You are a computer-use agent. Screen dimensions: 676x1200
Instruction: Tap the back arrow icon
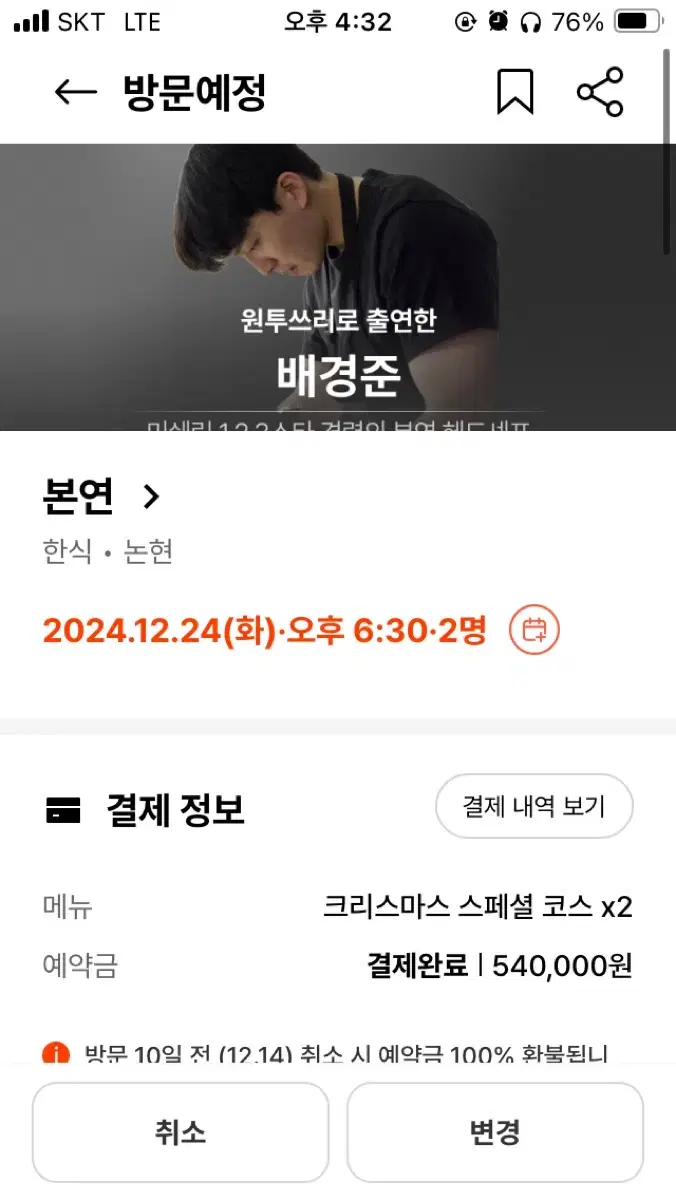pyautogui.click(x=75, y=93)
